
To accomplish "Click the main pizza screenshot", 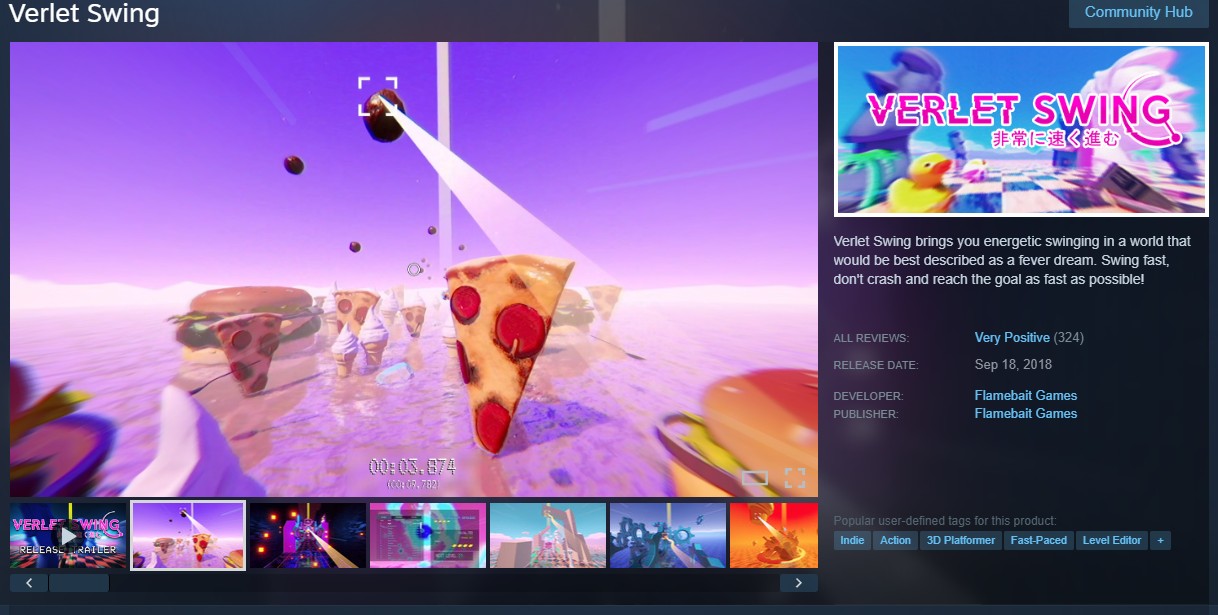I will point(414,269).
